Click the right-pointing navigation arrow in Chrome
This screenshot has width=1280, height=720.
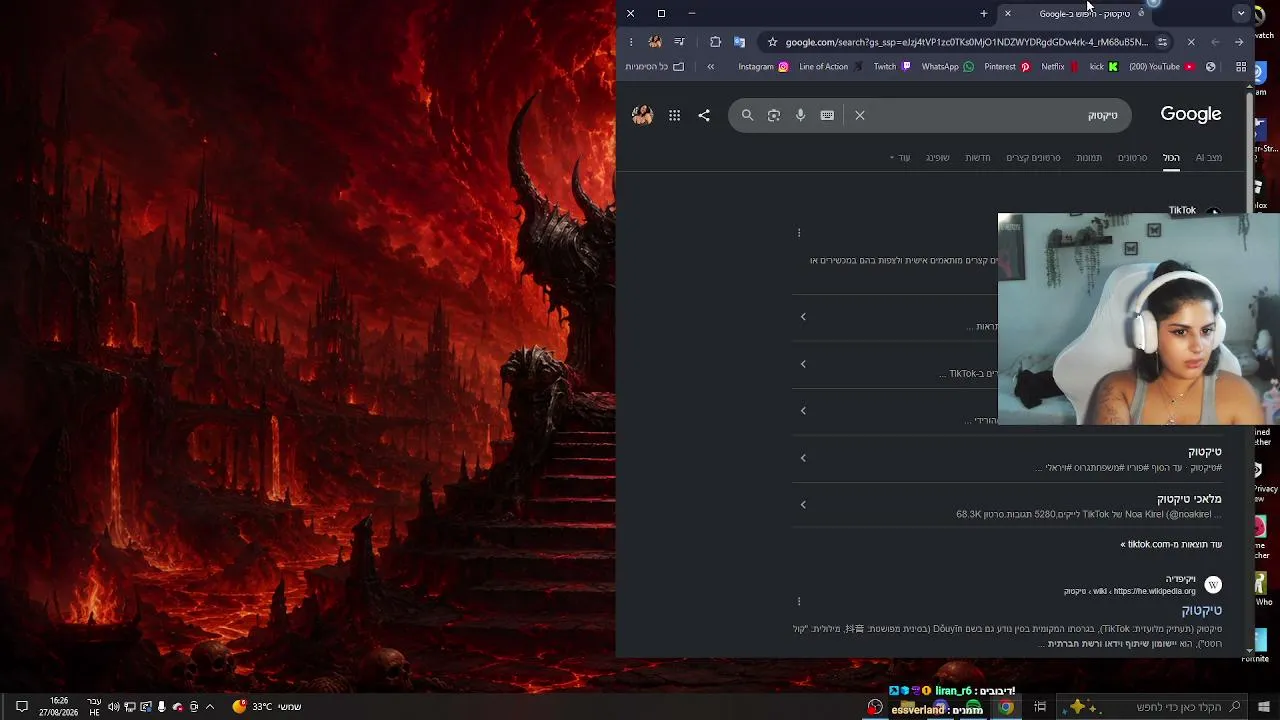point(1239,42)
